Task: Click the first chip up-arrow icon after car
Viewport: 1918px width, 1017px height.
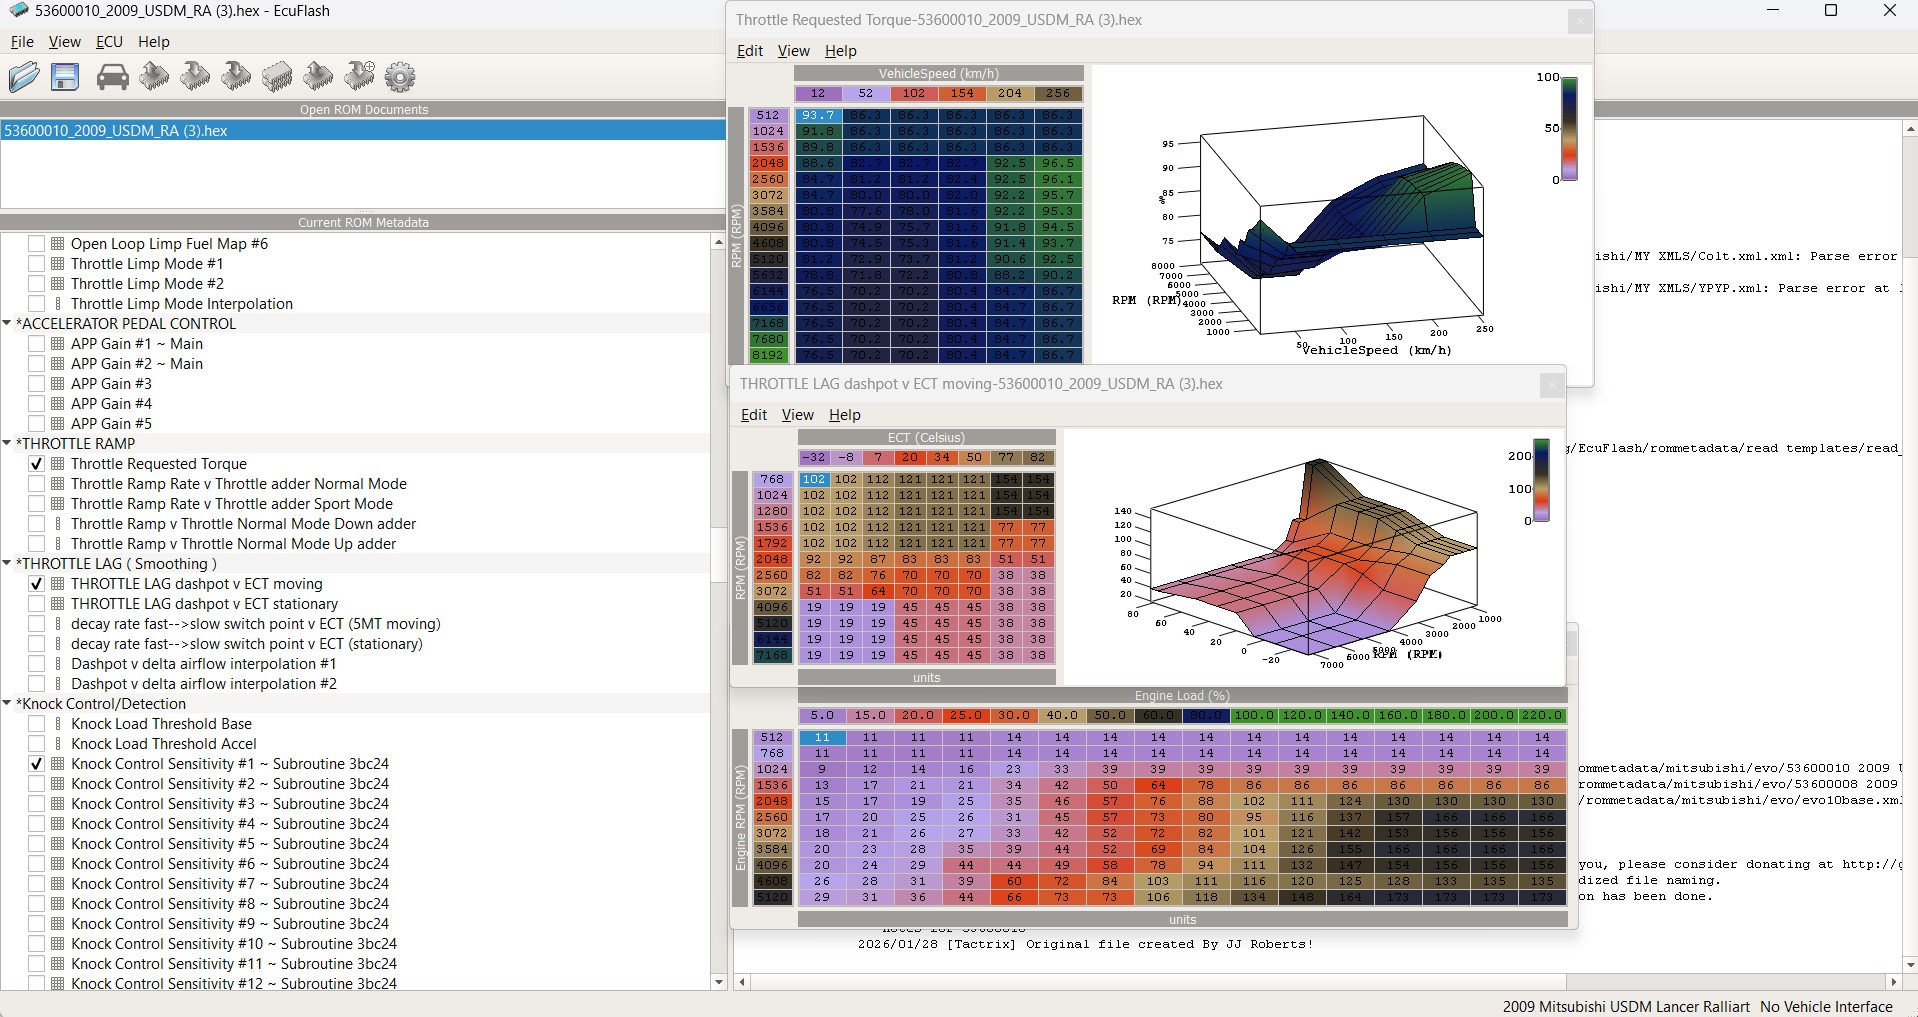Action: pyautogui.click(x=154, y=77)
